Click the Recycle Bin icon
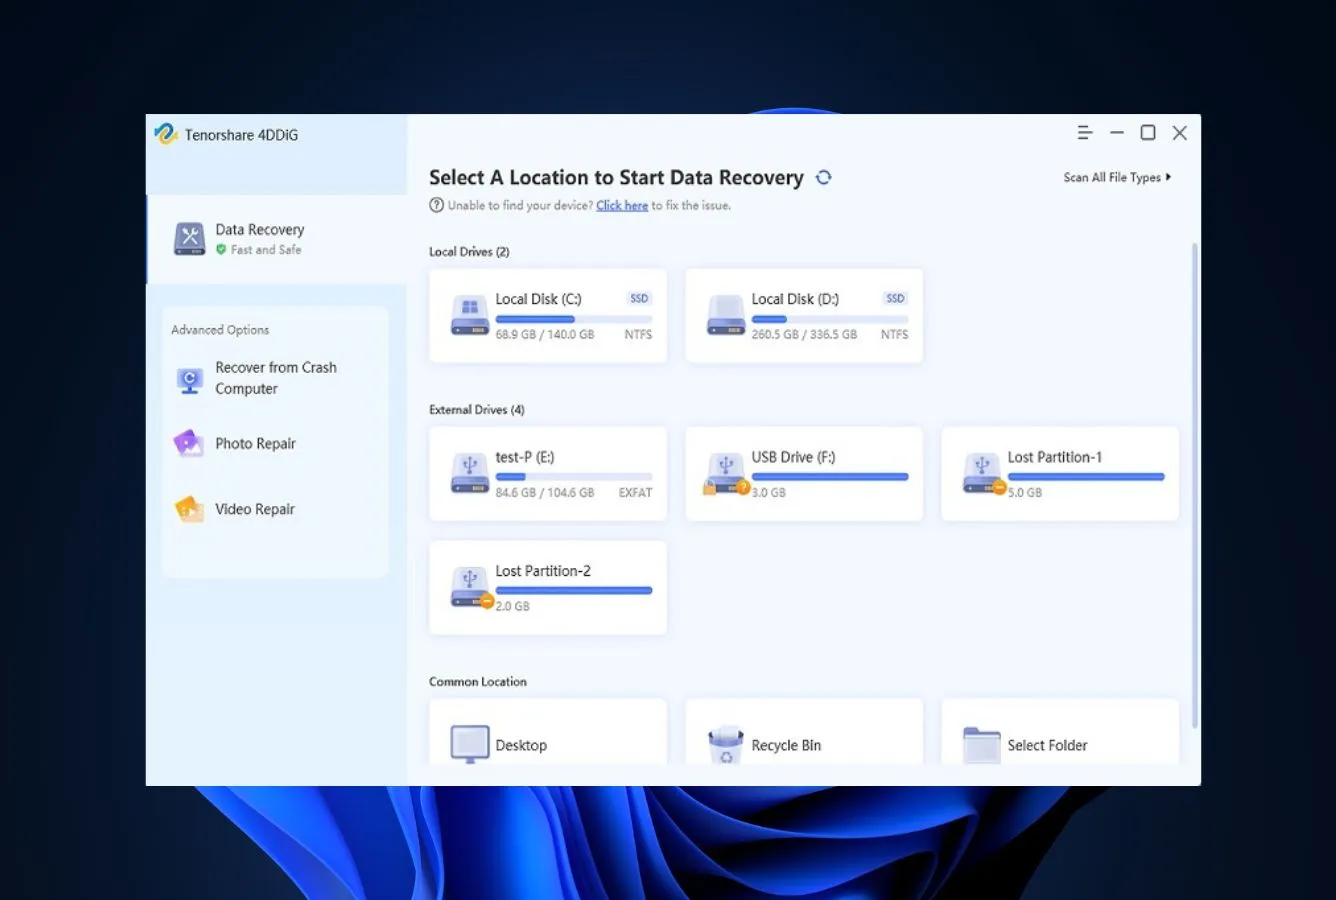1336x900 pixels. pyautogui.click(x=726, y=745)
